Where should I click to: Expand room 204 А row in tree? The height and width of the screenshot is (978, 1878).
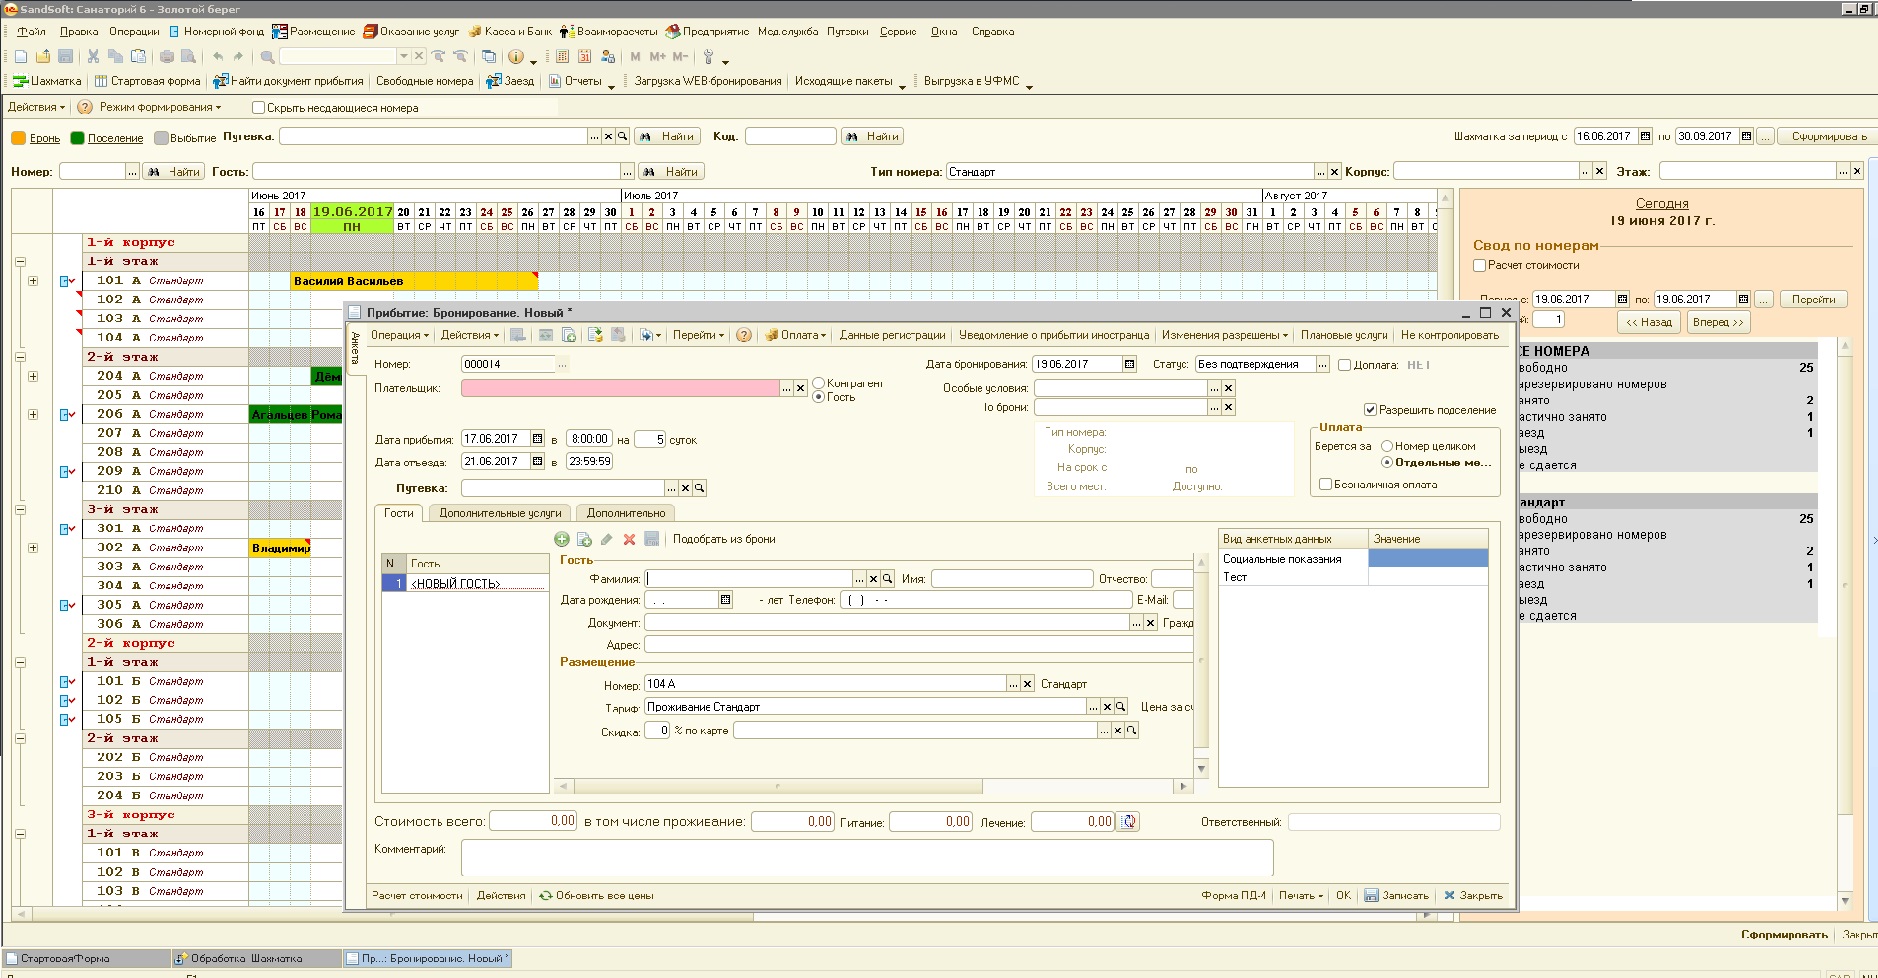(33, 377)
